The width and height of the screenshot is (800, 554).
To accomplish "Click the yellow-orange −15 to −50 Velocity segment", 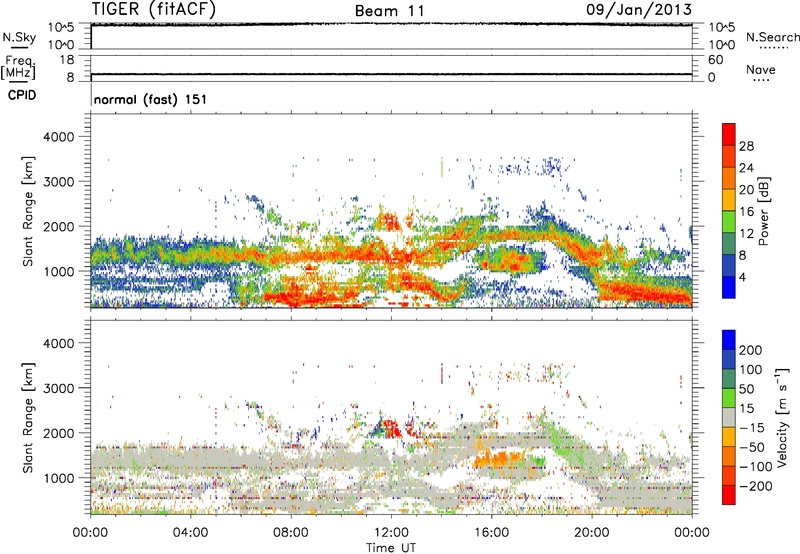I will tap(729, 437).
